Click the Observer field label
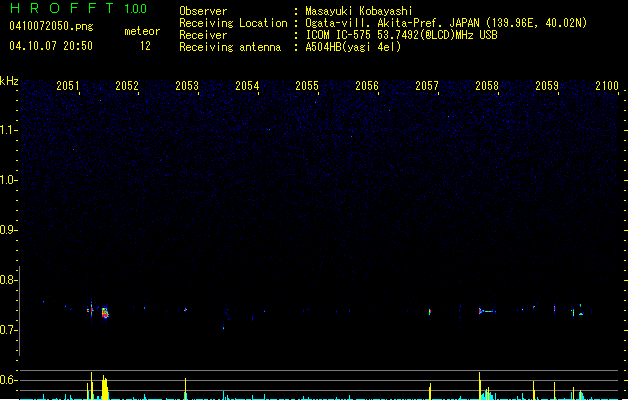Image resolution: width=629 pixels, height=400 pixels. 203,11
